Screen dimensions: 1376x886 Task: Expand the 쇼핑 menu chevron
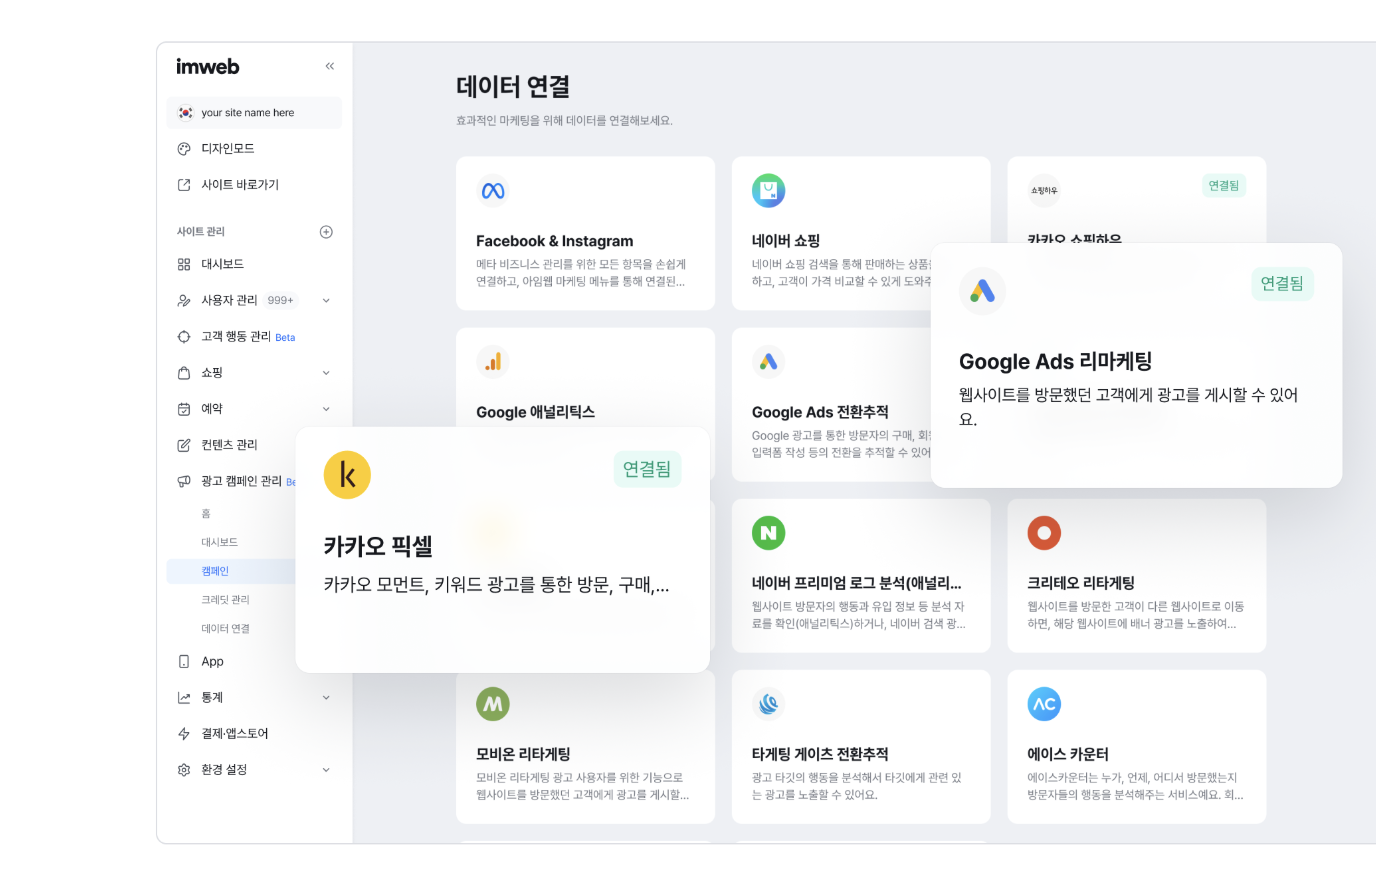[326, 373]
